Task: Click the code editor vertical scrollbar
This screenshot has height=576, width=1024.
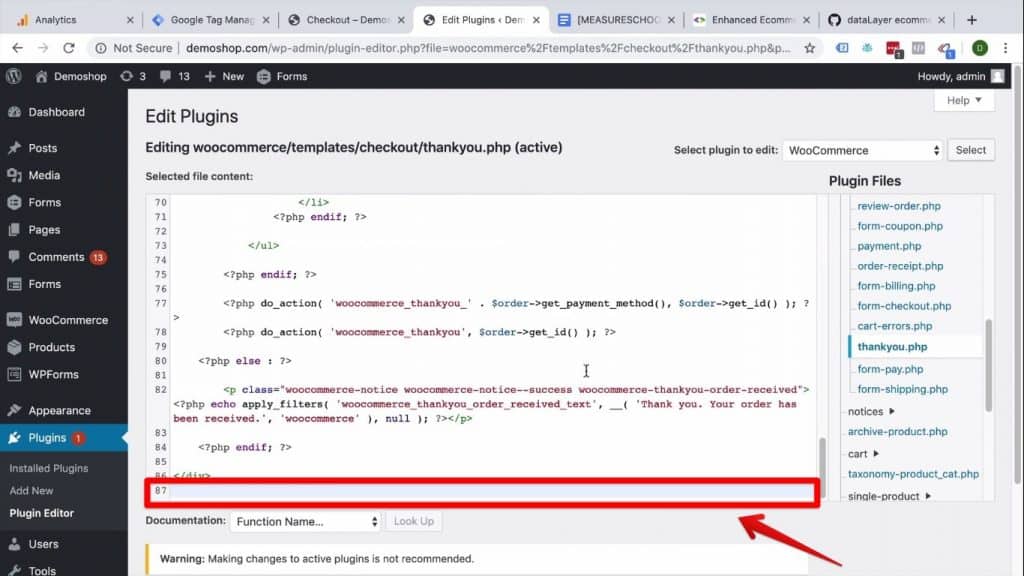Action: pyautogui.click(x=822, y=466)
